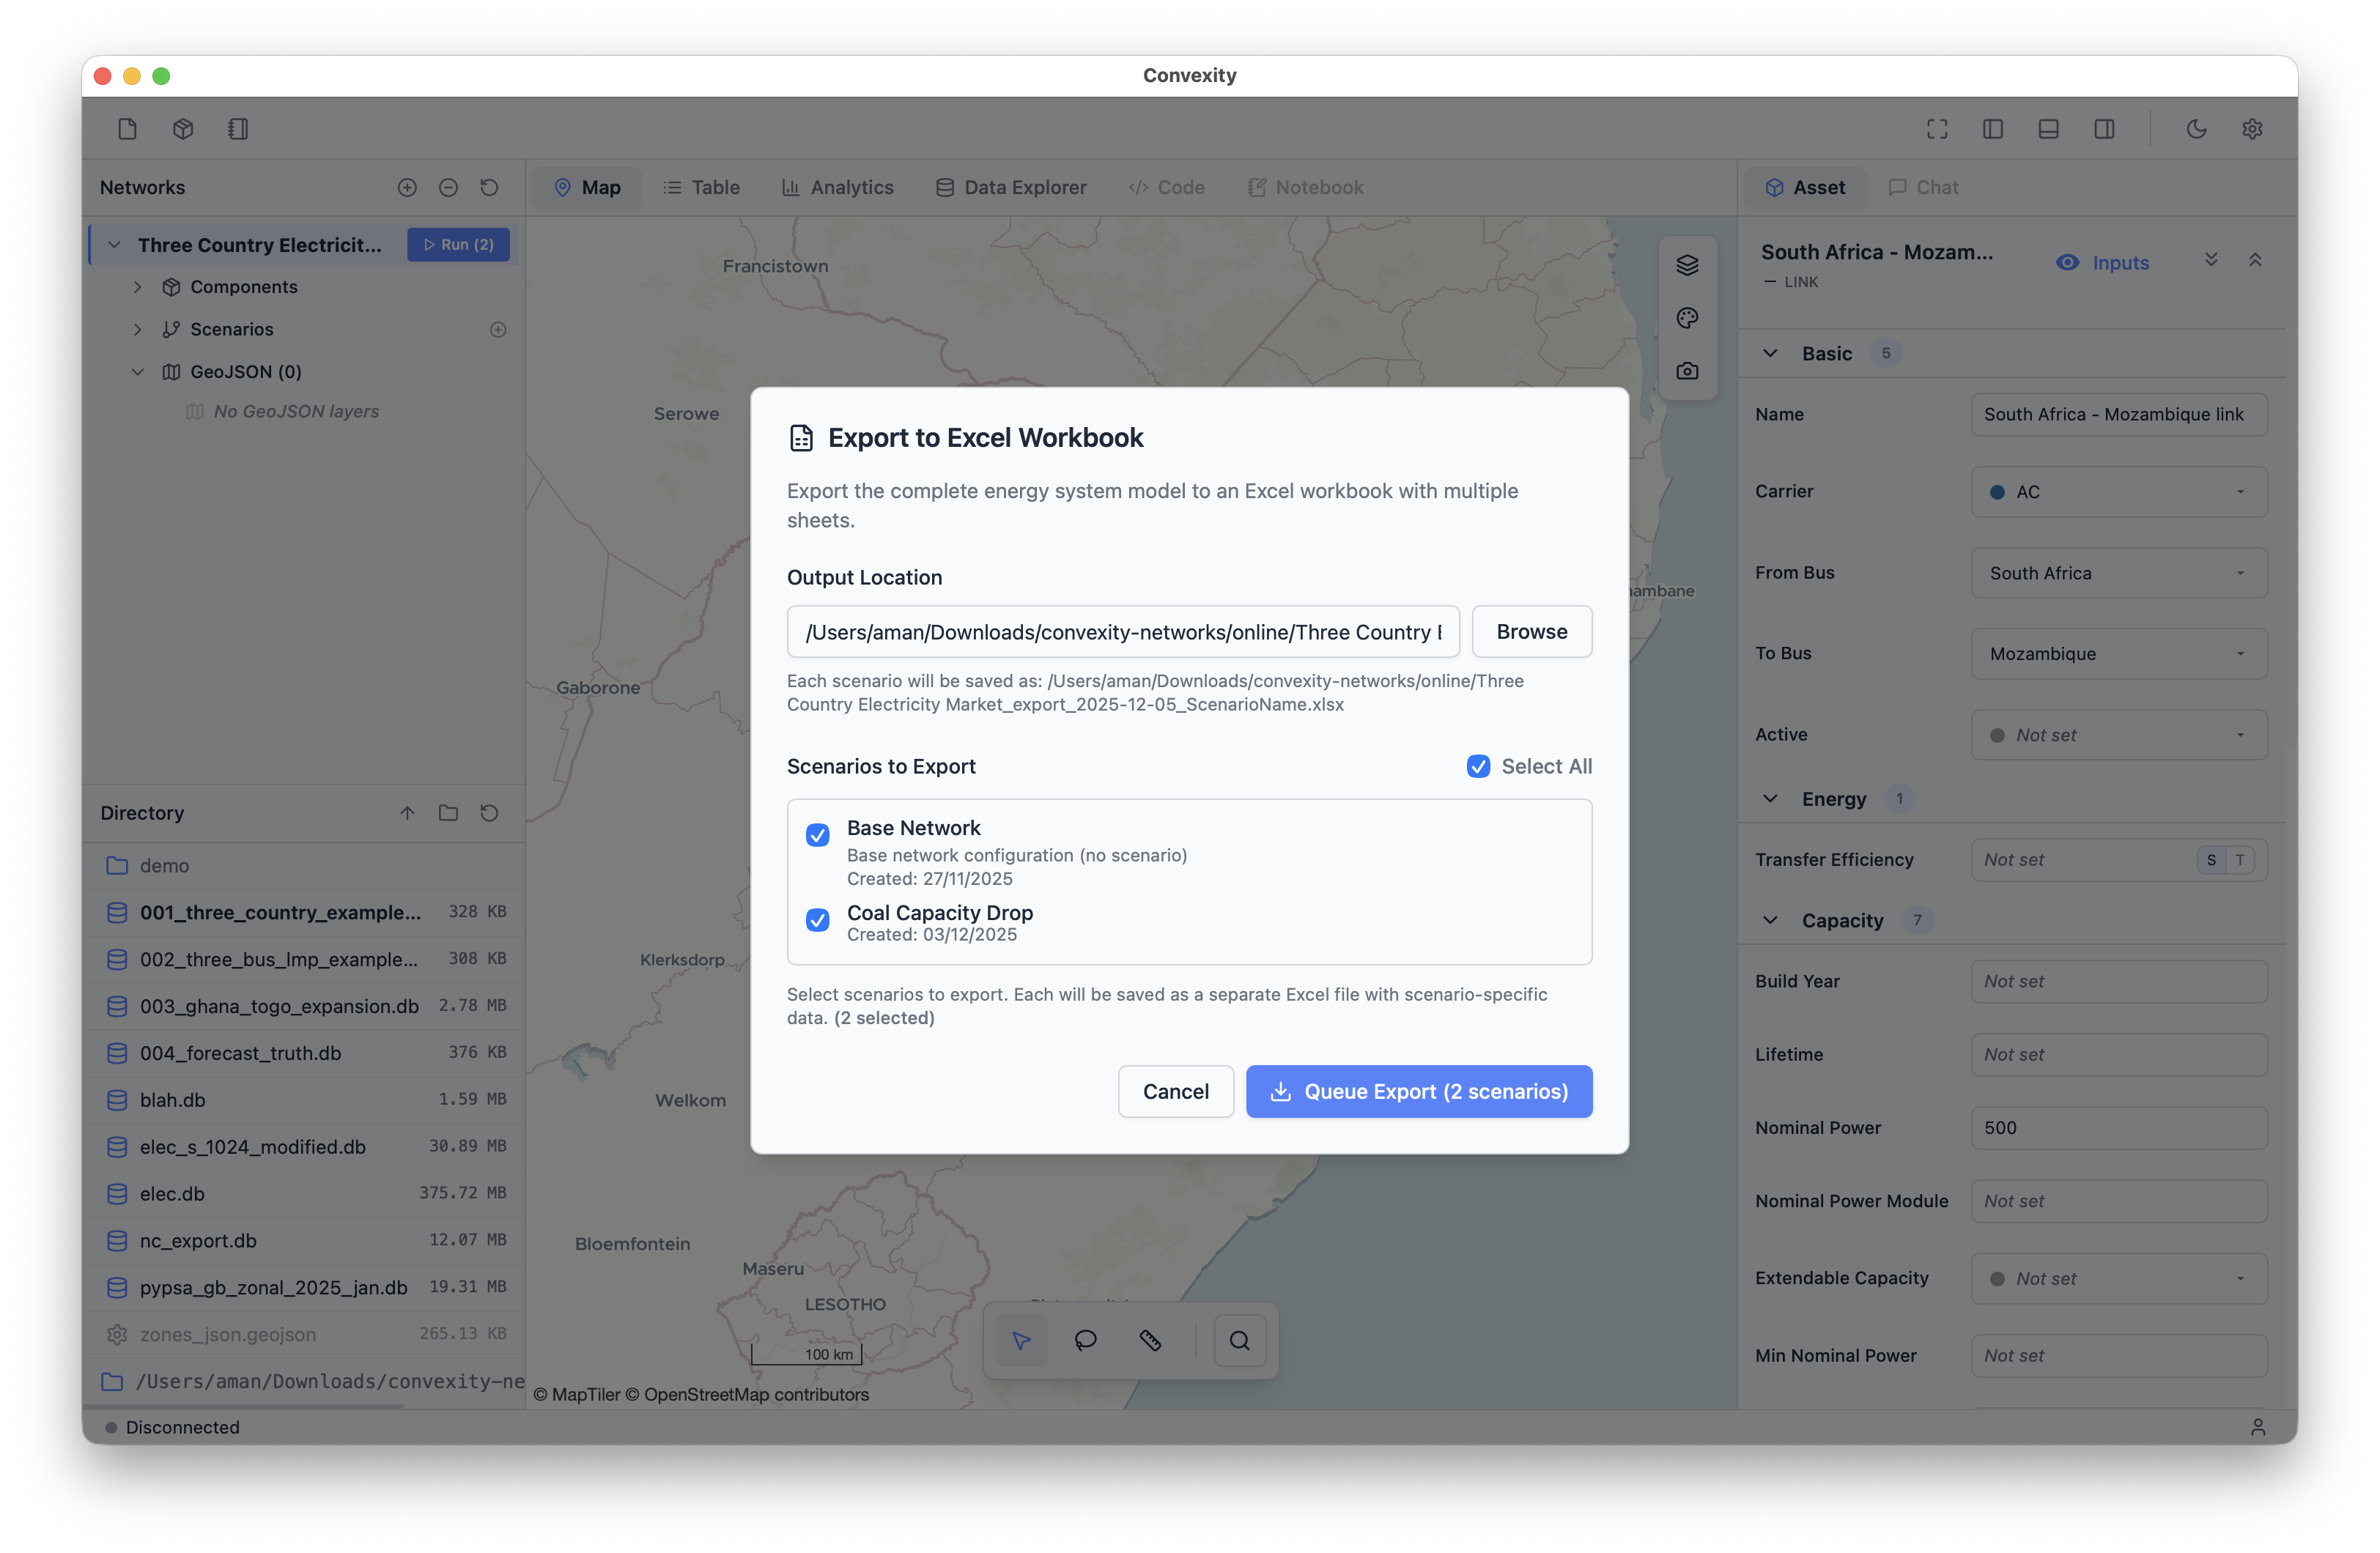The height and width of the screenshot is (1553, 2380).
Task: Toggle the Select All checkbox
Action: (x=1478, y=766)
